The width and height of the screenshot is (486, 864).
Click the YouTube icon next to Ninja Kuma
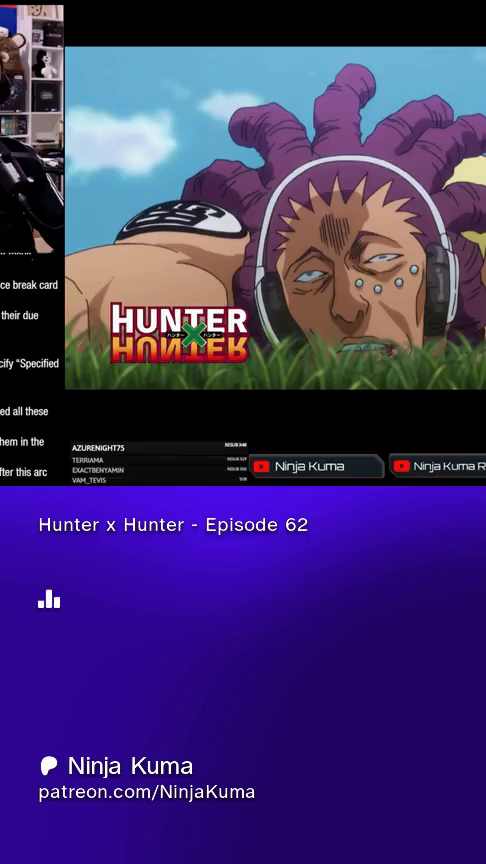tap(261, 466)
